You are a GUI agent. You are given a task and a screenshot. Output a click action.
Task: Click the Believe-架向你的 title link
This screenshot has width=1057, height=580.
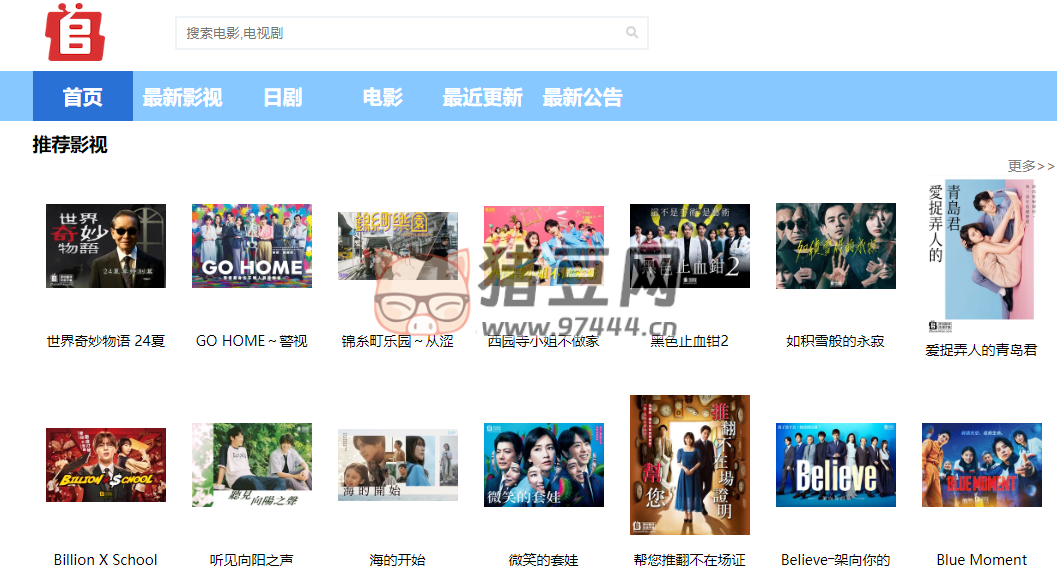tap(836, 560)
